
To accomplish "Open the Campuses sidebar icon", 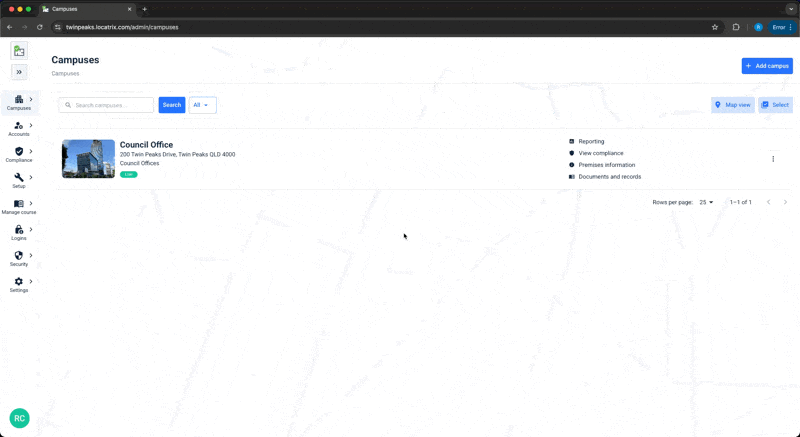I will point(19,99).
